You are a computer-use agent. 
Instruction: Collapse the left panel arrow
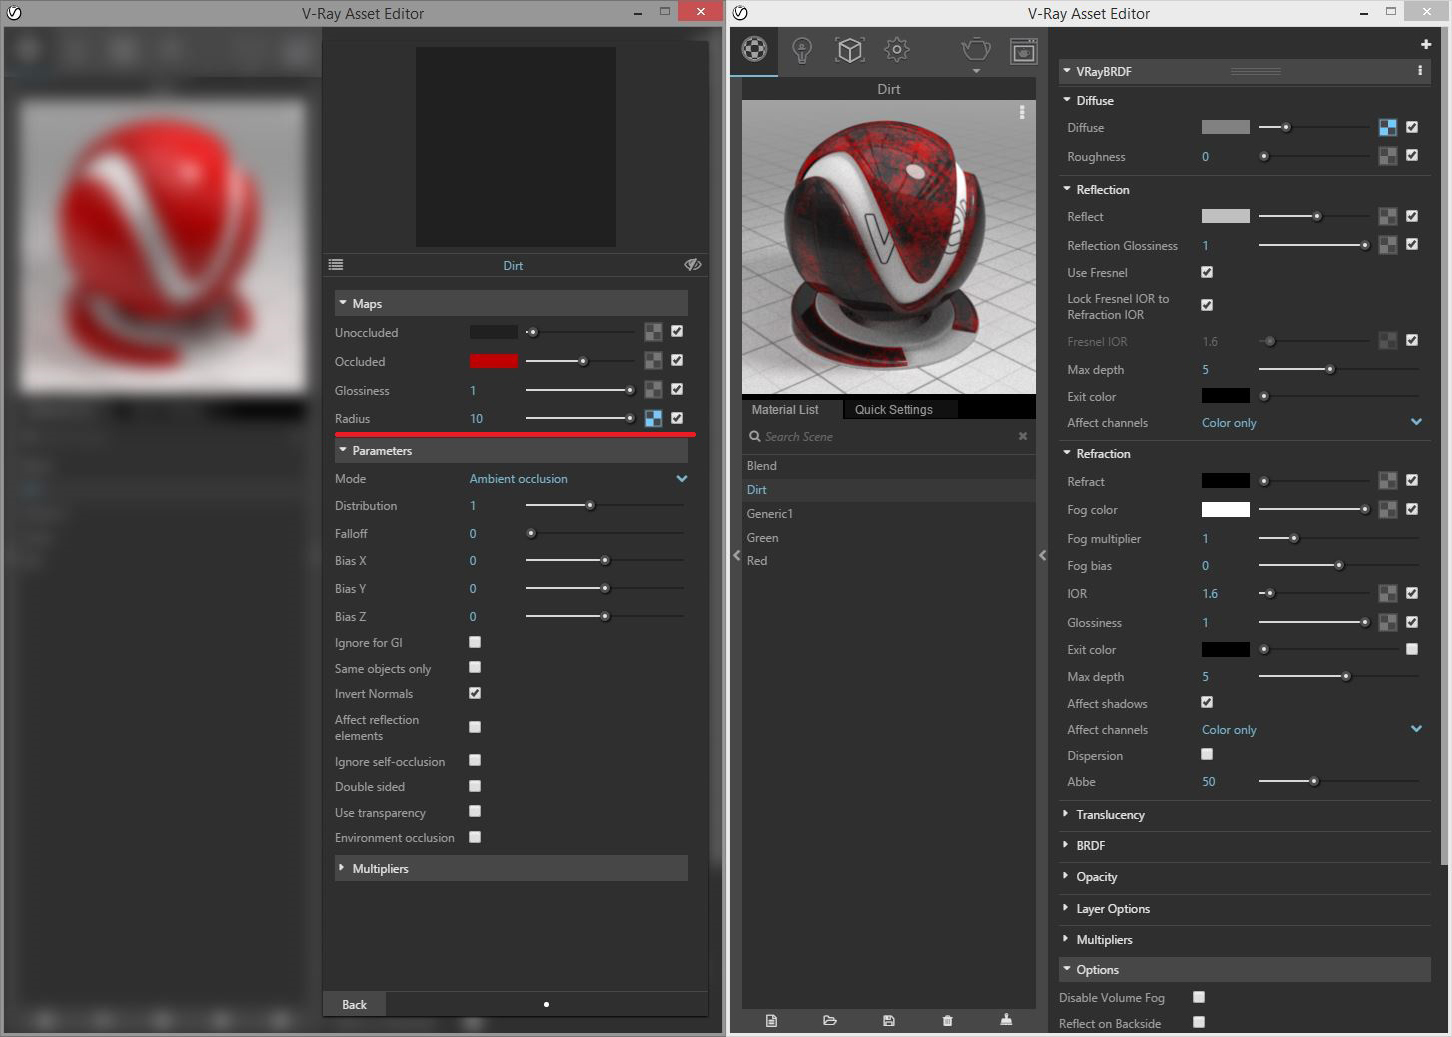(x=737, y=555)
